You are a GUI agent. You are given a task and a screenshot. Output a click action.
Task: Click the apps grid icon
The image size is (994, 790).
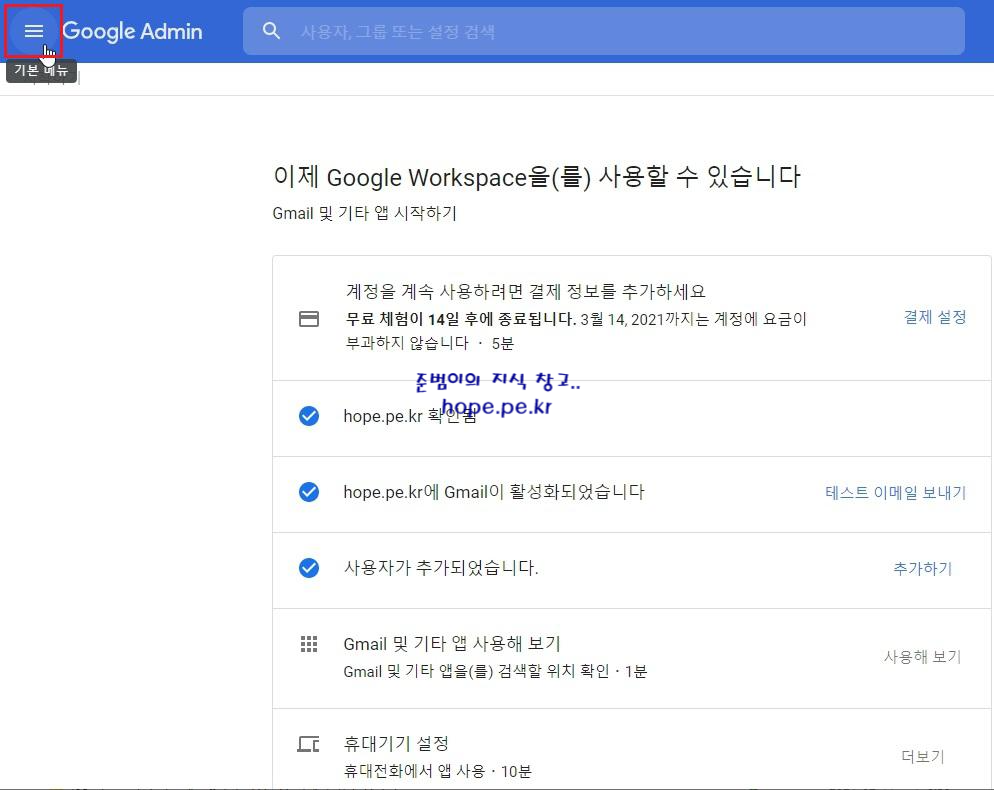coord(309,644)
